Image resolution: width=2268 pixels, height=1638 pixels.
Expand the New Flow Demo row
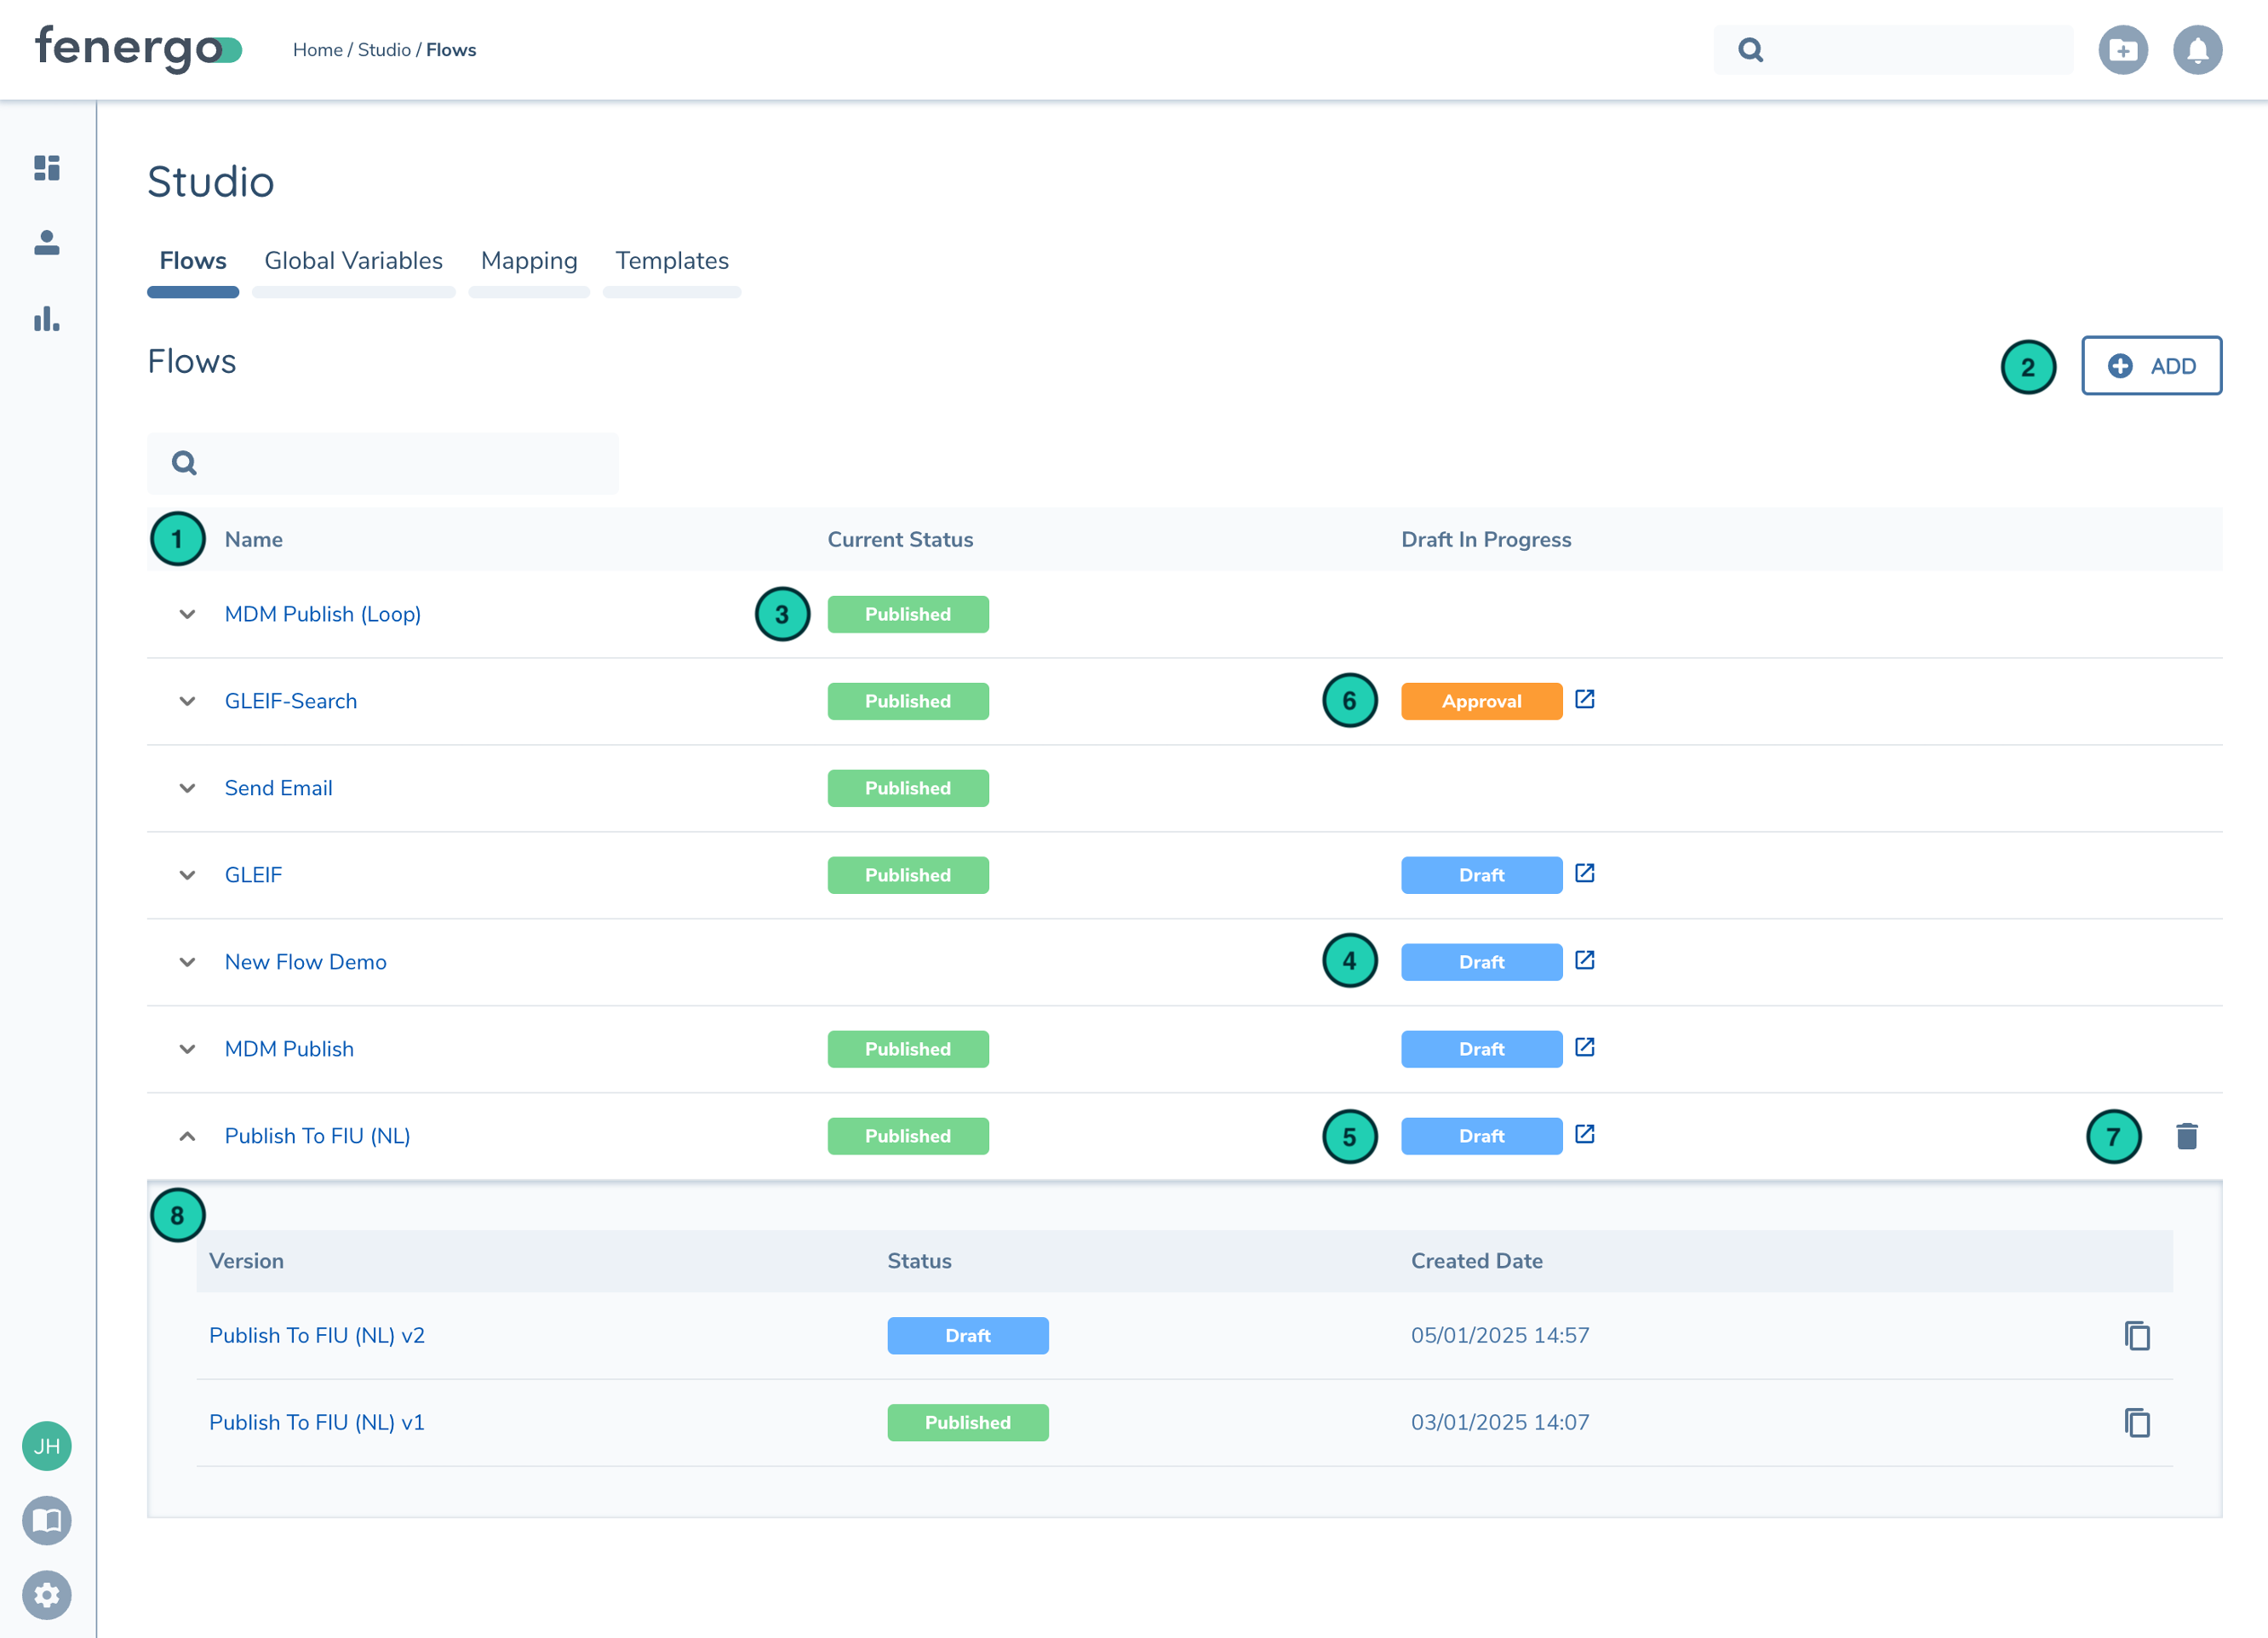click(187, 962)
